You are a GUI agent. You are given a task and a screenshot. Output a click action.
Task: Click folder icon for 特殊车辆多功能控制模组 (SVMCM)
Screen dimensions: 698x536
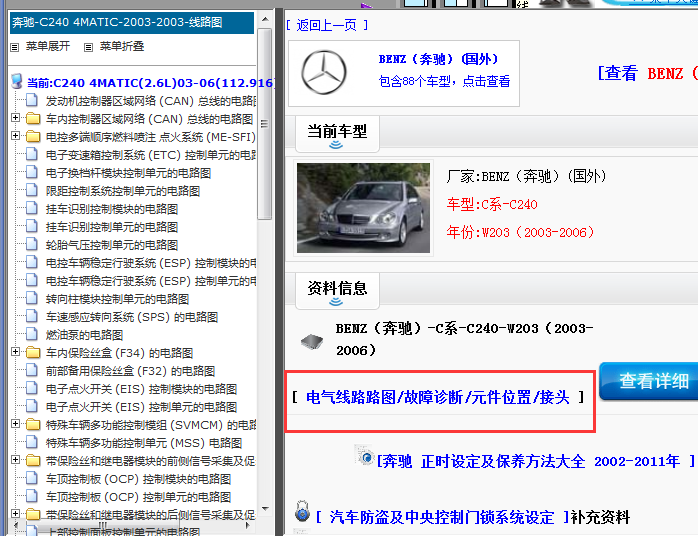(33, 424)
